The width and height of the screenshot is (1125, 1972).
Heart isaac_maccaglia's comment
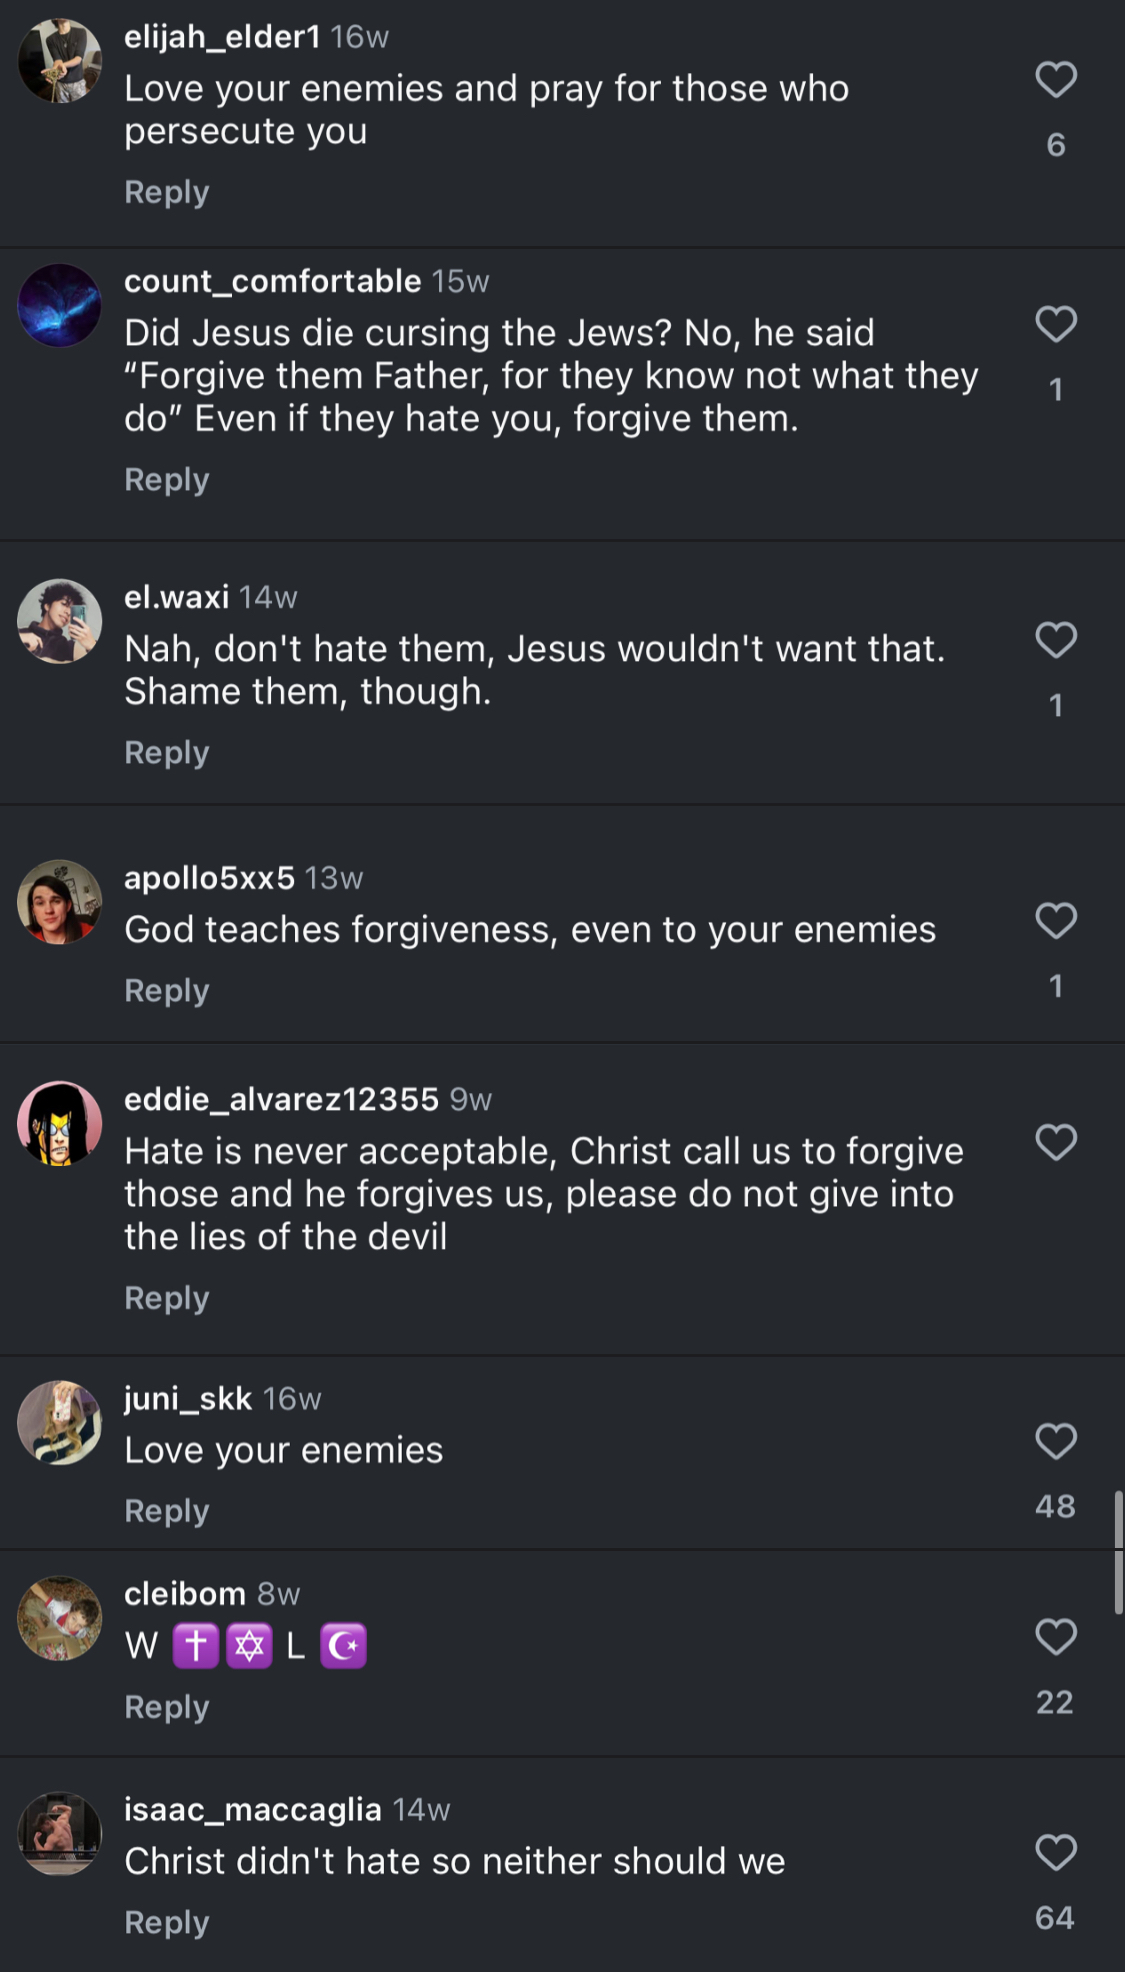point(1055,1853)
